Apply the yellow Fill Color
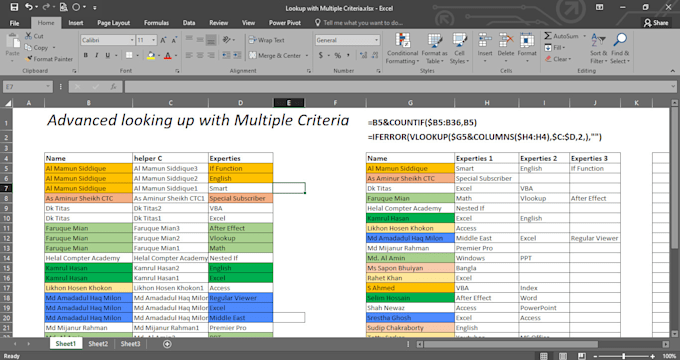The width and height of the screenshot is (680, 360). 150,56
